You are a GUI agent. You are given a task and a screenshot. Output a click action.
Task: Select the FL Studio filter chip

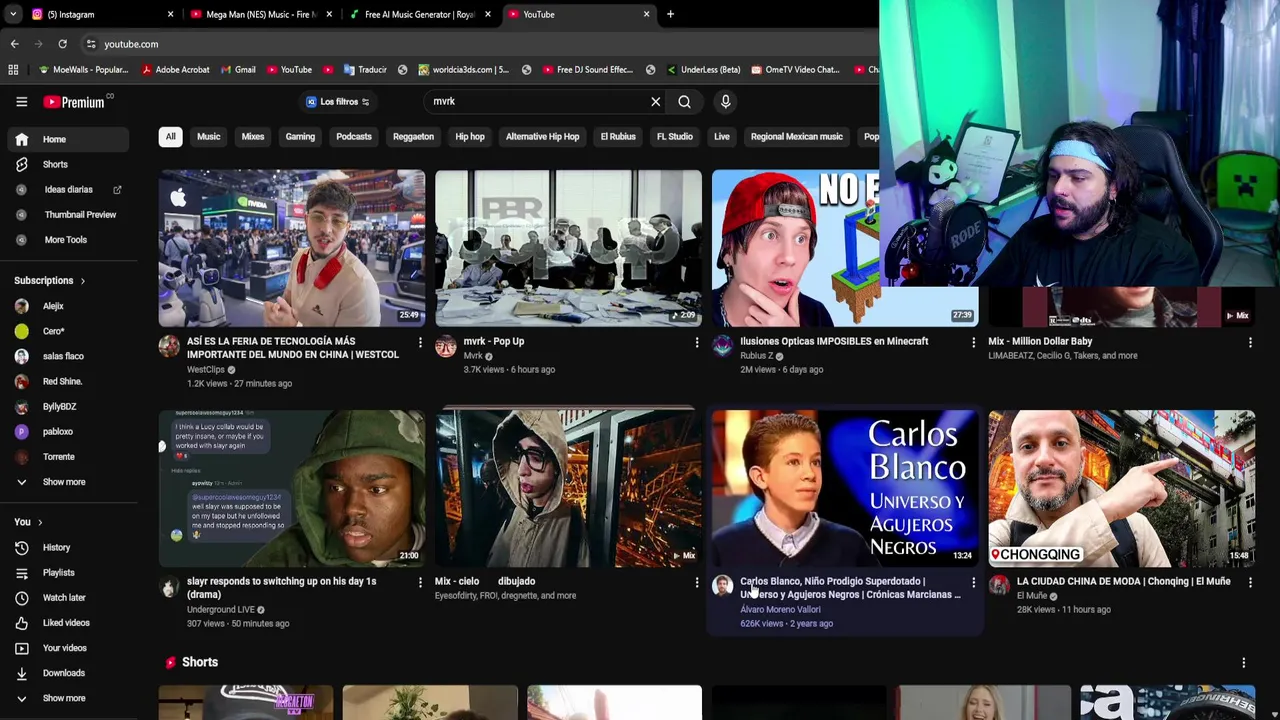click(675, 137)
